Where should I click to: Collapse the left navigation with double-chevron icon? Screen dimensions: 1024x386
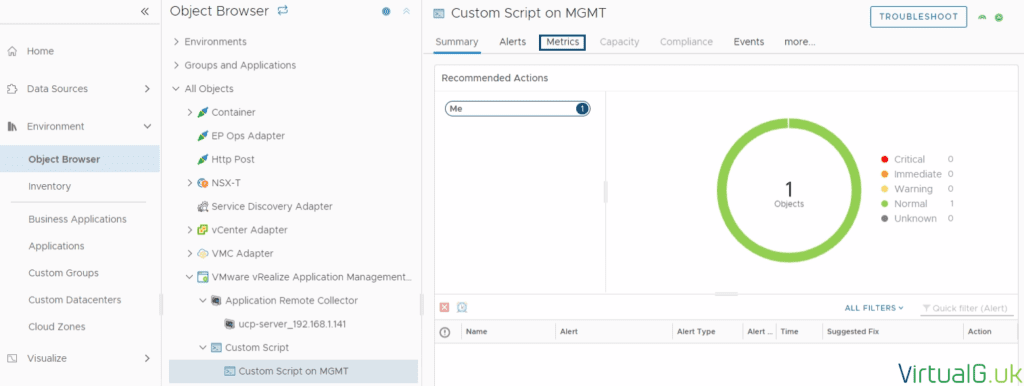pos(144,11)
